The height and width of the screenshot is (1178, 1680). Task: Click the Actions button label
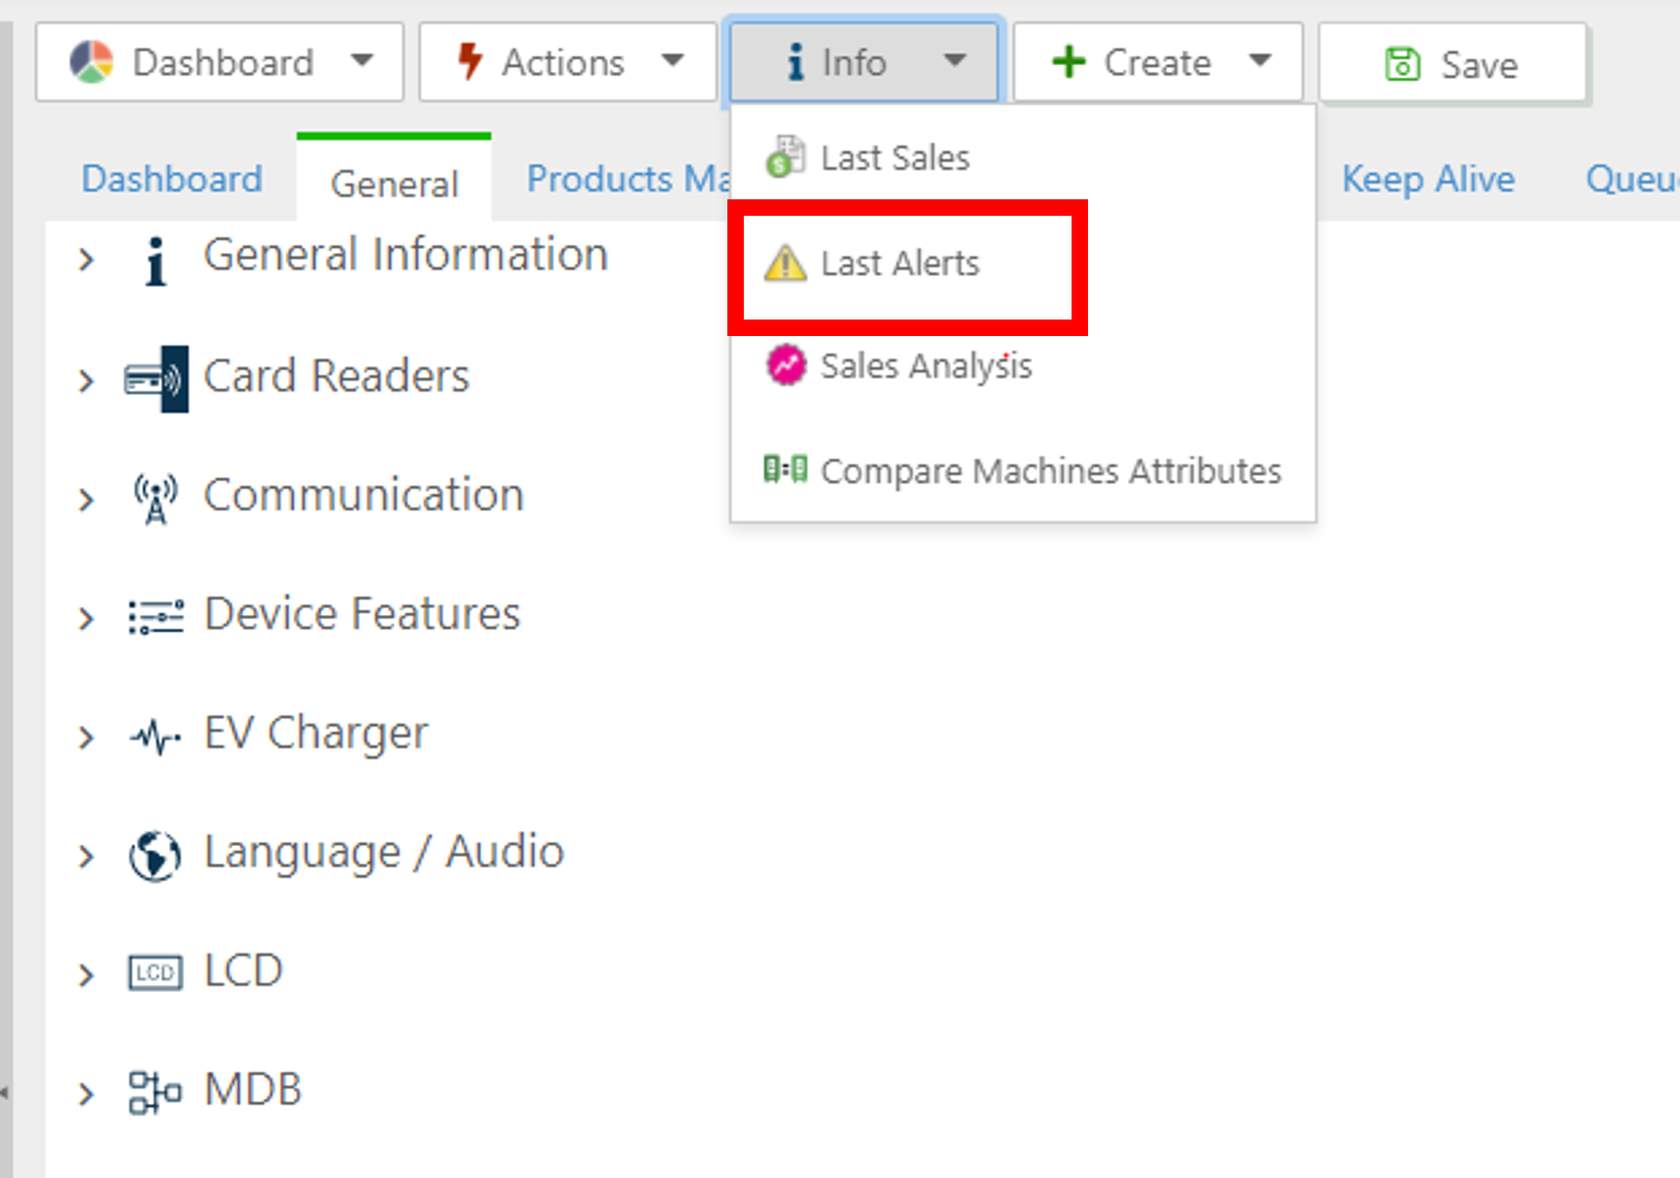coord(563,62)
